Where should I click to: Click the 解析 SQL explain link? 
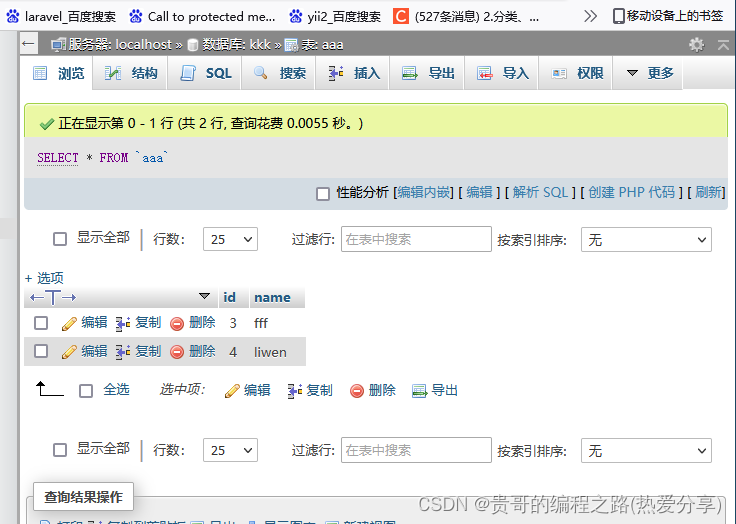tap(540, 193)
